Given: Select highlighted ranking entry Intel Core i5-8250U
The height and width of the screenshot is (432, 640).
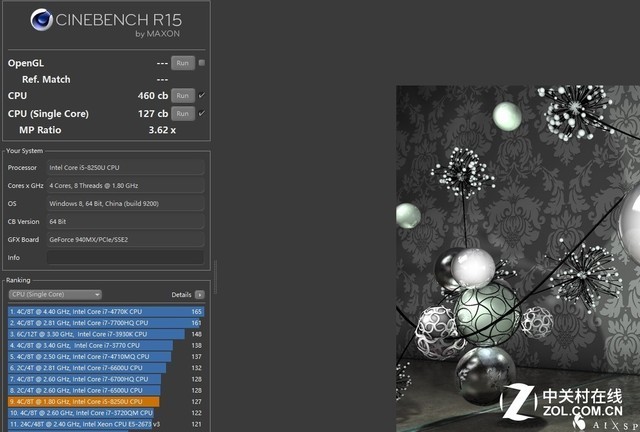Looking at the screenshot, I should (106, 402).
